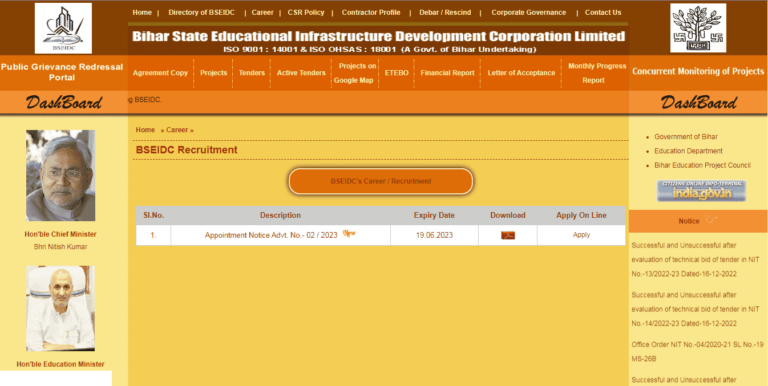Click the Notice section heading
Screen dimensions: 768x386
689,221
